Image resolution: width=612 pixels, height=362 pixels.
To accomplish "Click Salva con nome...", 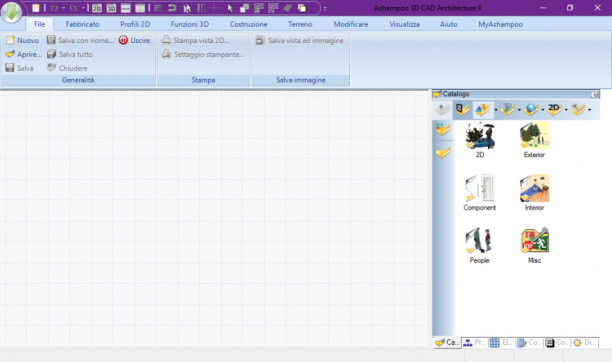I will (x=80, y=40).
